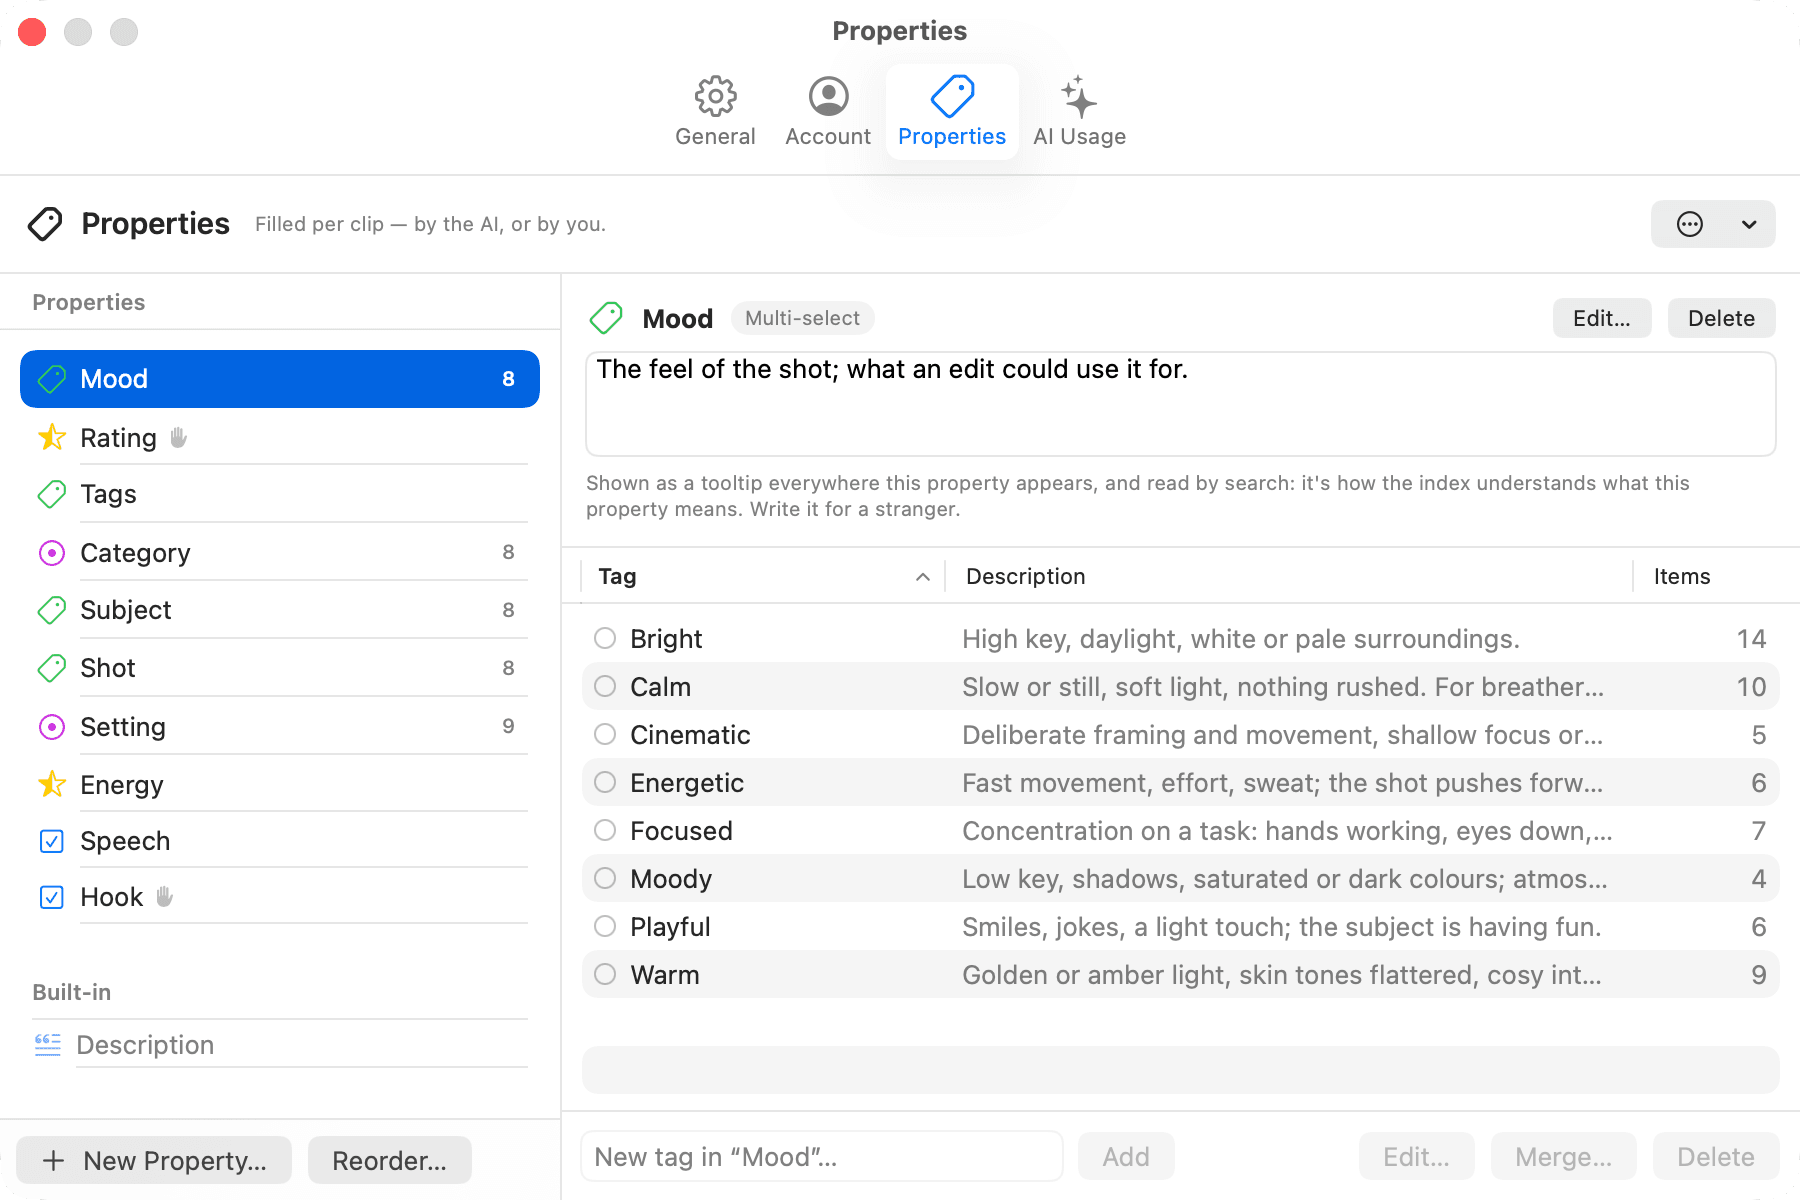Select the Playful tag radio circle

[605, 926]
